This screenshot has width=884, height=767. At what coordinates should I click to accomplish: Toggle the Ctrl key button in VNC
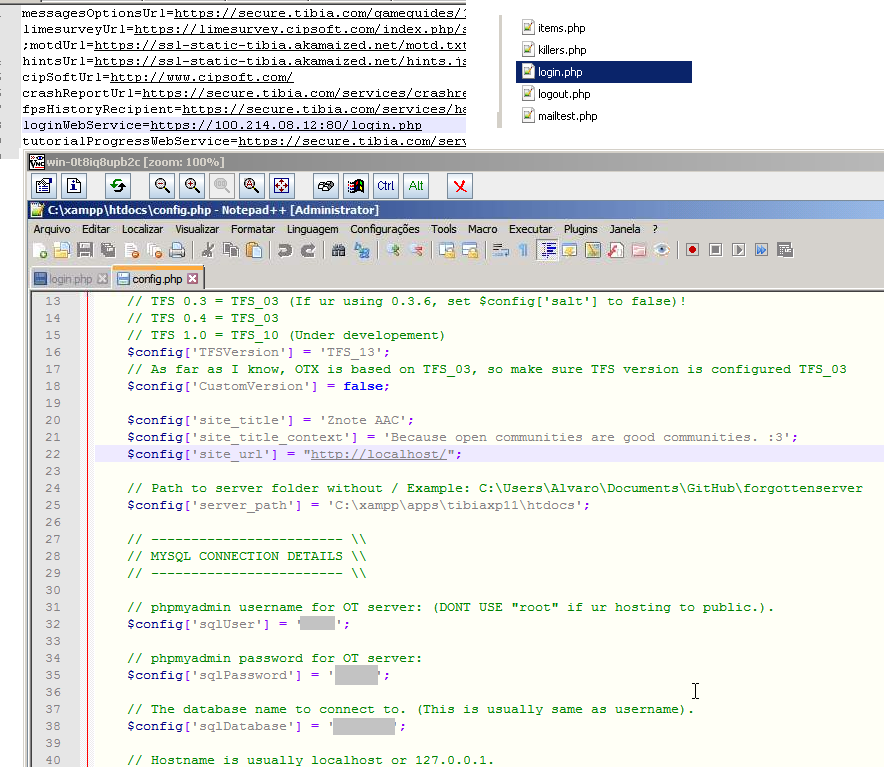[x=386, y=186]
